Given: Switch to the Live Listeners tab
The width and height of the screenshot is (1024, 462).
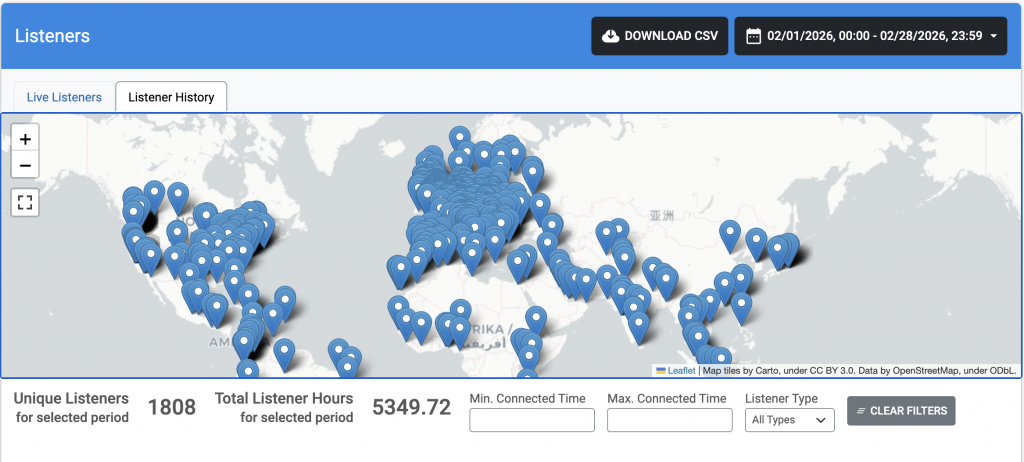Looking at the screenshot, I should click(64, 97).
